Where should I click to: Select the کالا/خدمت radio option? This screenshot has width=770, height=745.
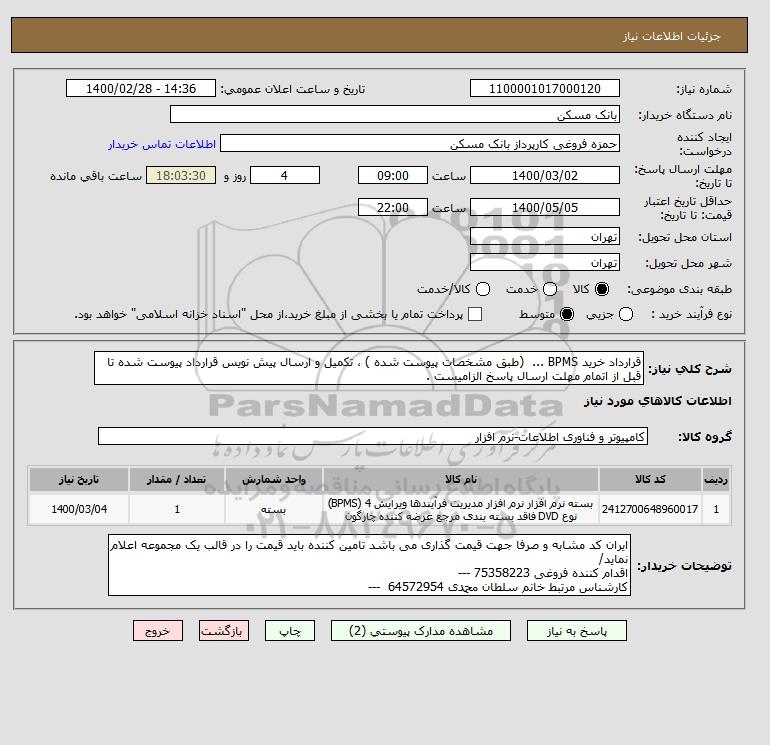click(x=483, y=289)
